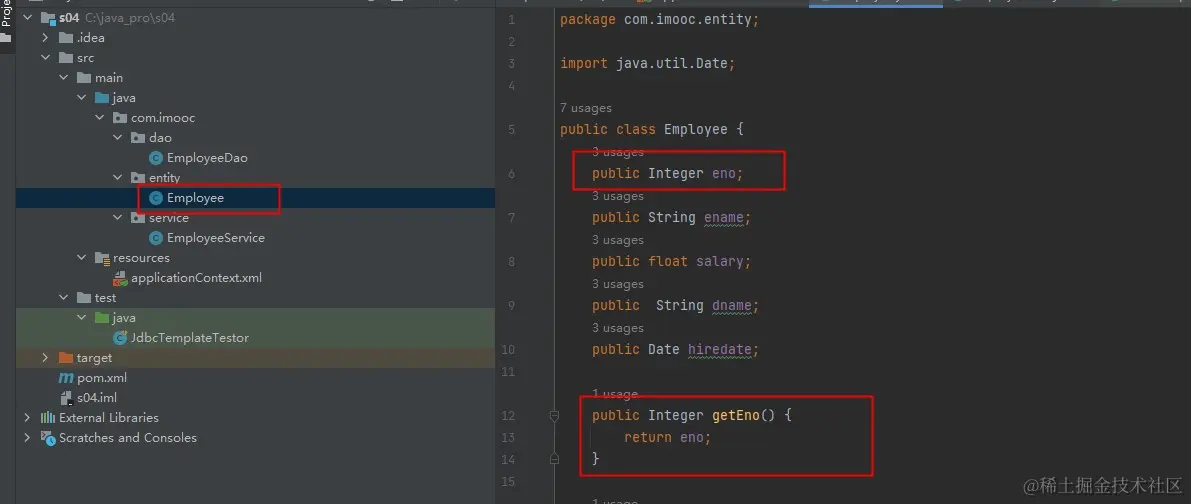Collapse the test folder
This screenshot has width=1191, height=504.
pyautogui.click(x=64, y=298)
